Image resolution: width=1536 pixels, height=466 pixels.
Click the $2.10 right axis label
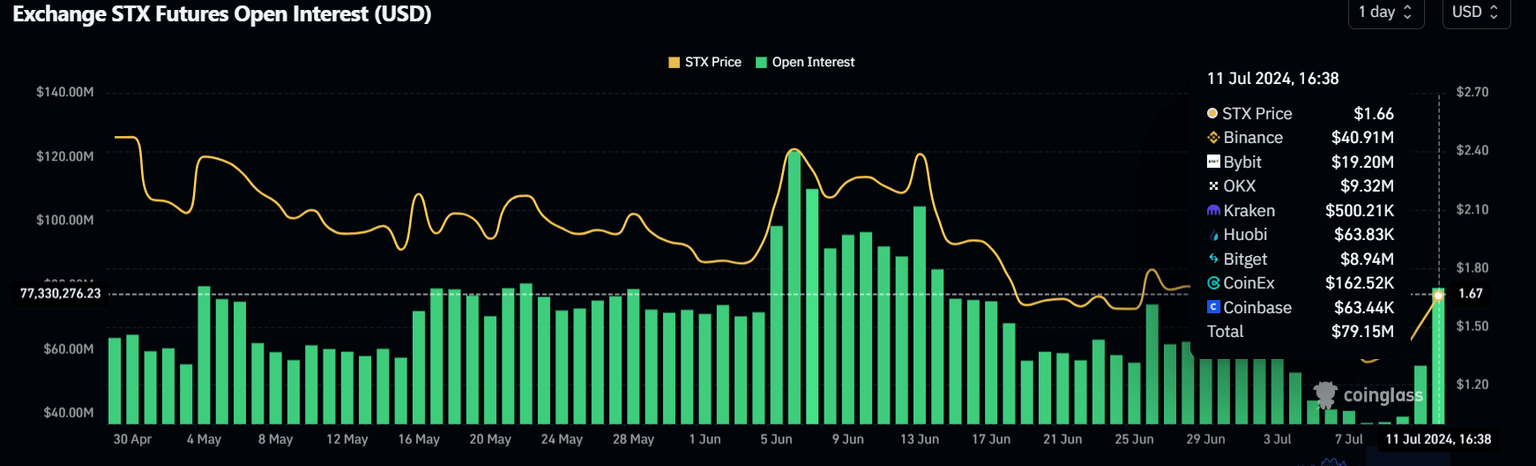1474,209
